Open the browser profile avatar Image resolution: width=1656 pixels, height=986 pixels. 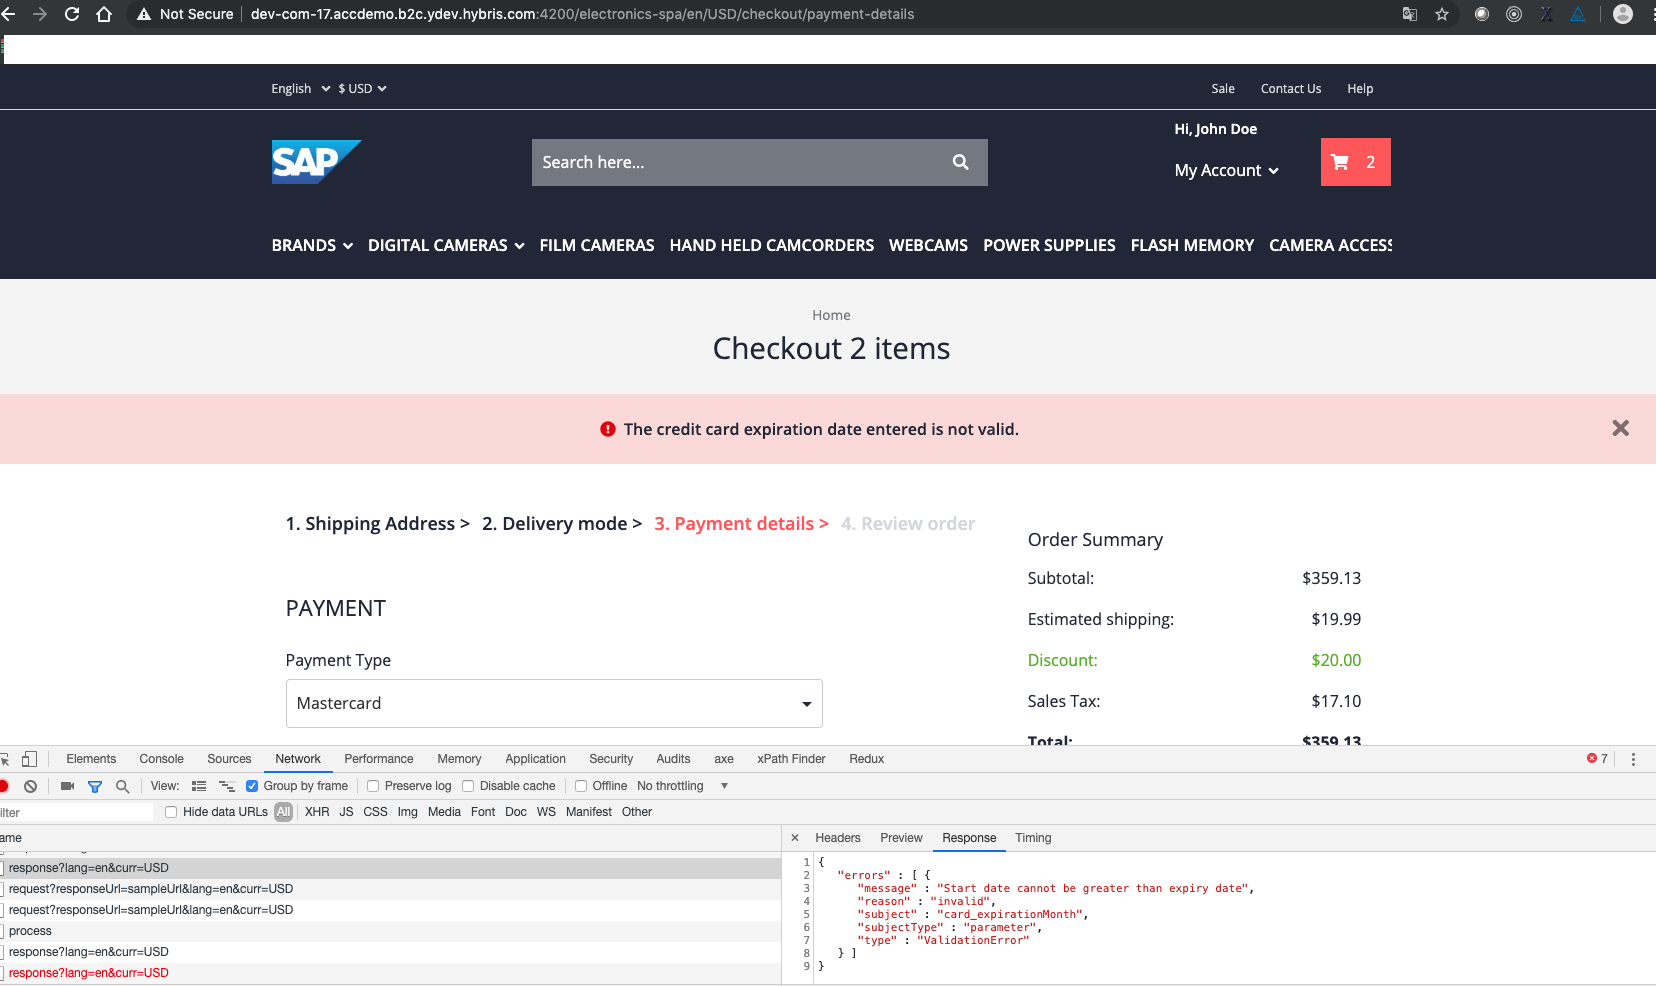(x=1623, y=14)
